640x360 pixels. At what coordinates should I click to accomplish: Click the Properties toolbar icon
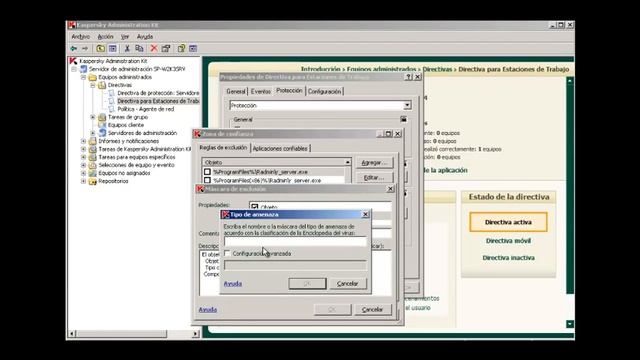click(166, 49)
